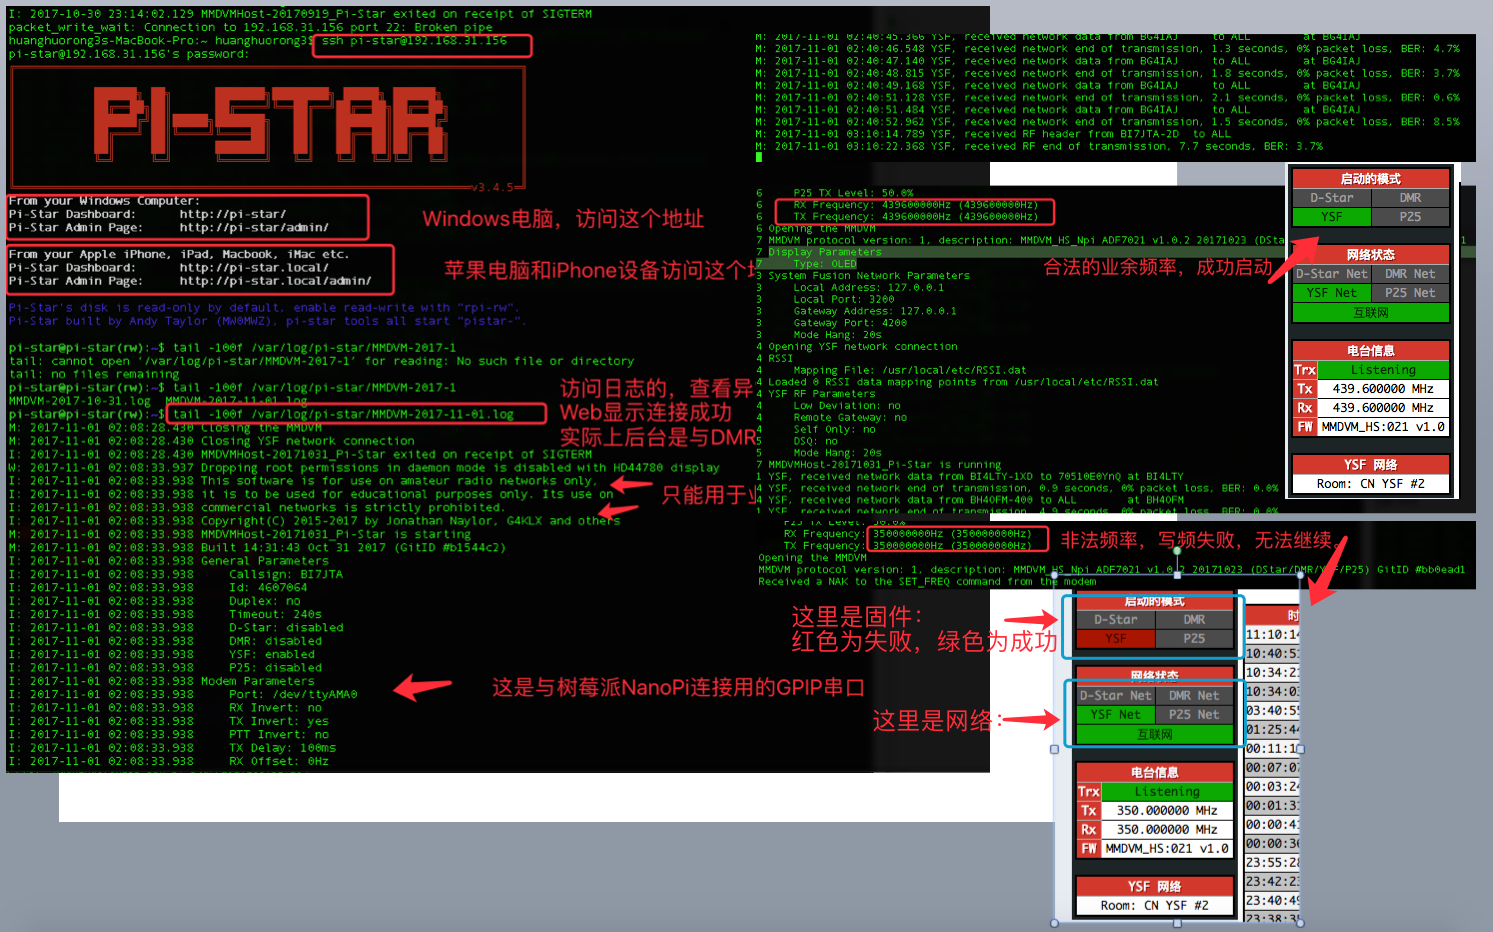This screenshot has height=932, width=1493.
Task: Click the red YSF mode cell
Action: coord(1116,638)
